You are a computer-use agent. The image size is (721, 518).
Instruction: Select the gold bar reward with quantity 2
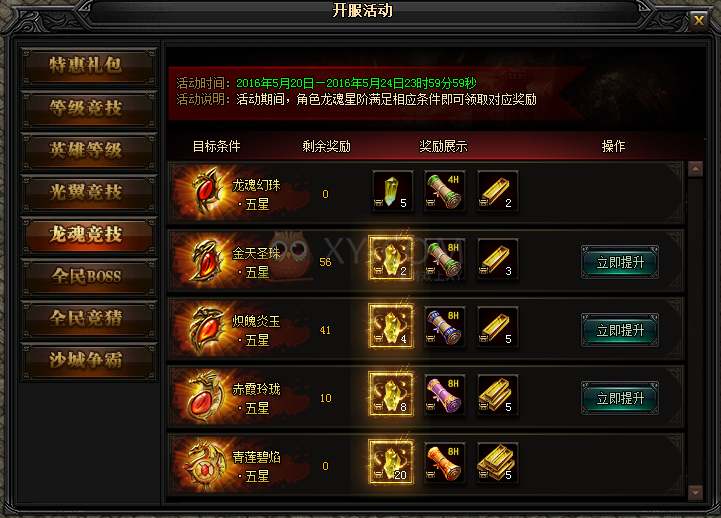click(x=497, y=191)
